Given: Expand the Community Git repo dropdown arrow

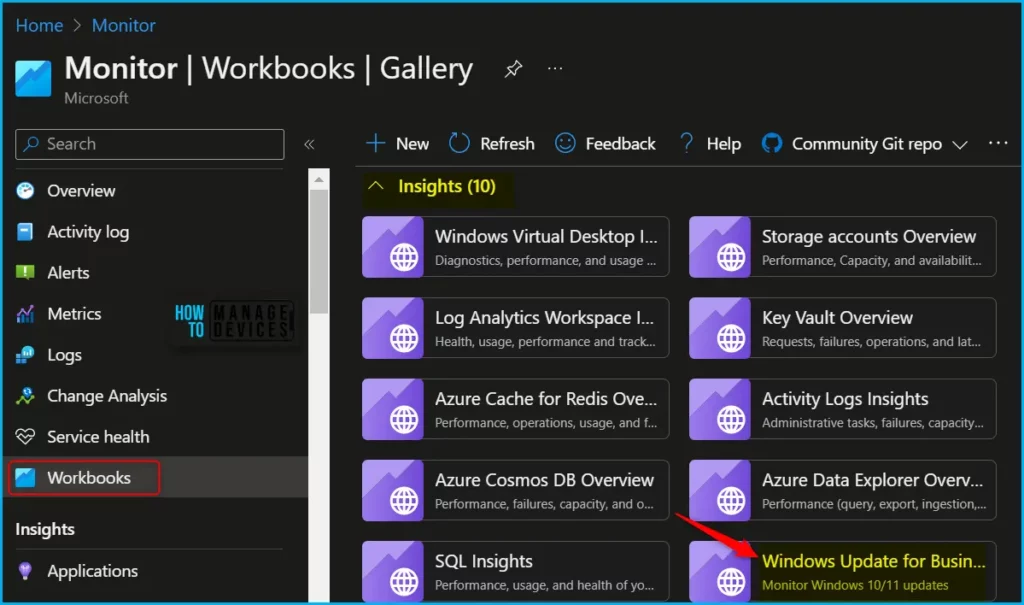Looking at the screenshot, I should 959,144.
